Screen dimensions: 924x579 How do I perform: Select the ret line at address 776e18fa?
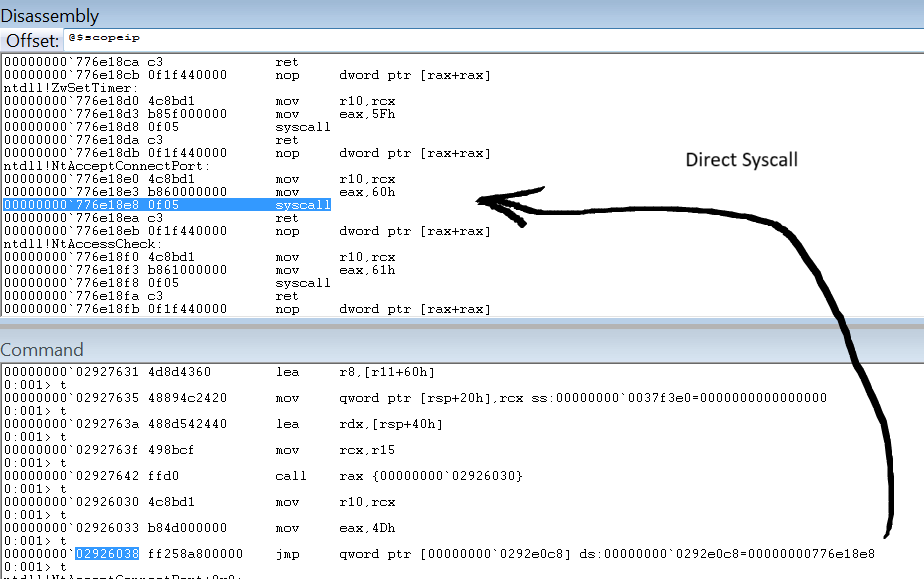(x=151, y=296)
